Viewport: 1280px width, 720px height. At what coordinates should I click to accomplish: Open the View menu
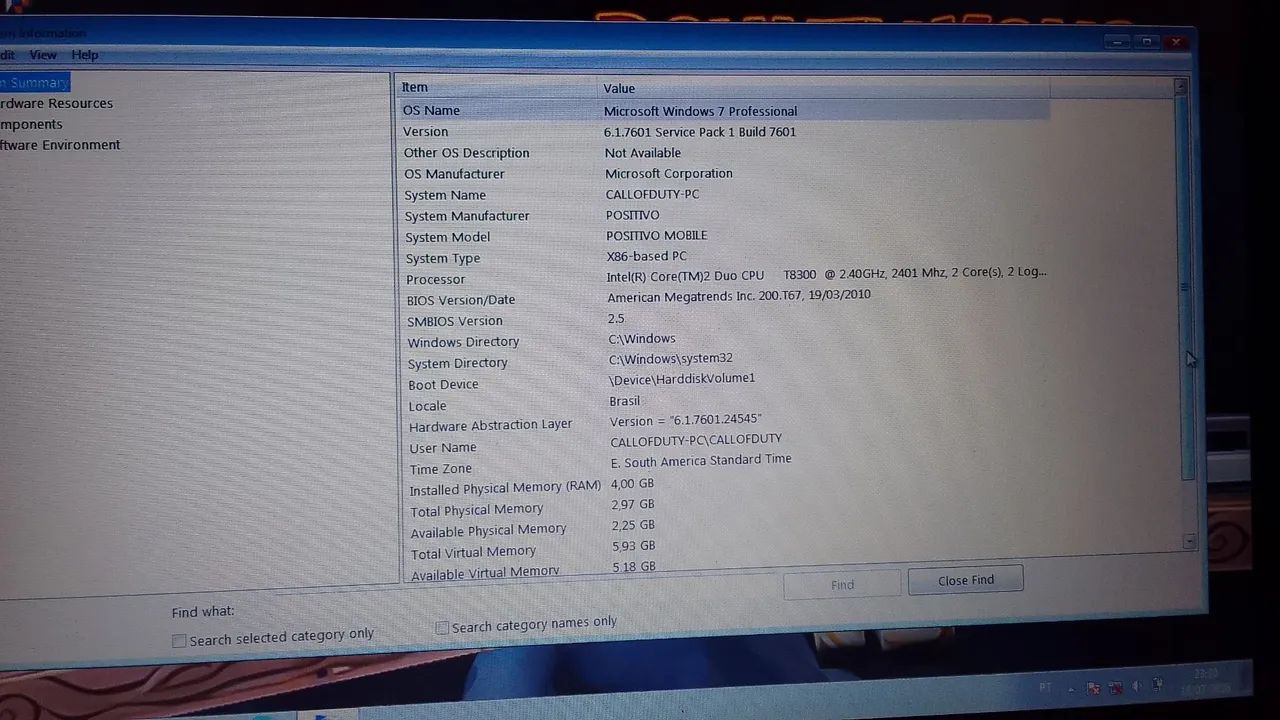pyautogui.click(x=43, y=55)
